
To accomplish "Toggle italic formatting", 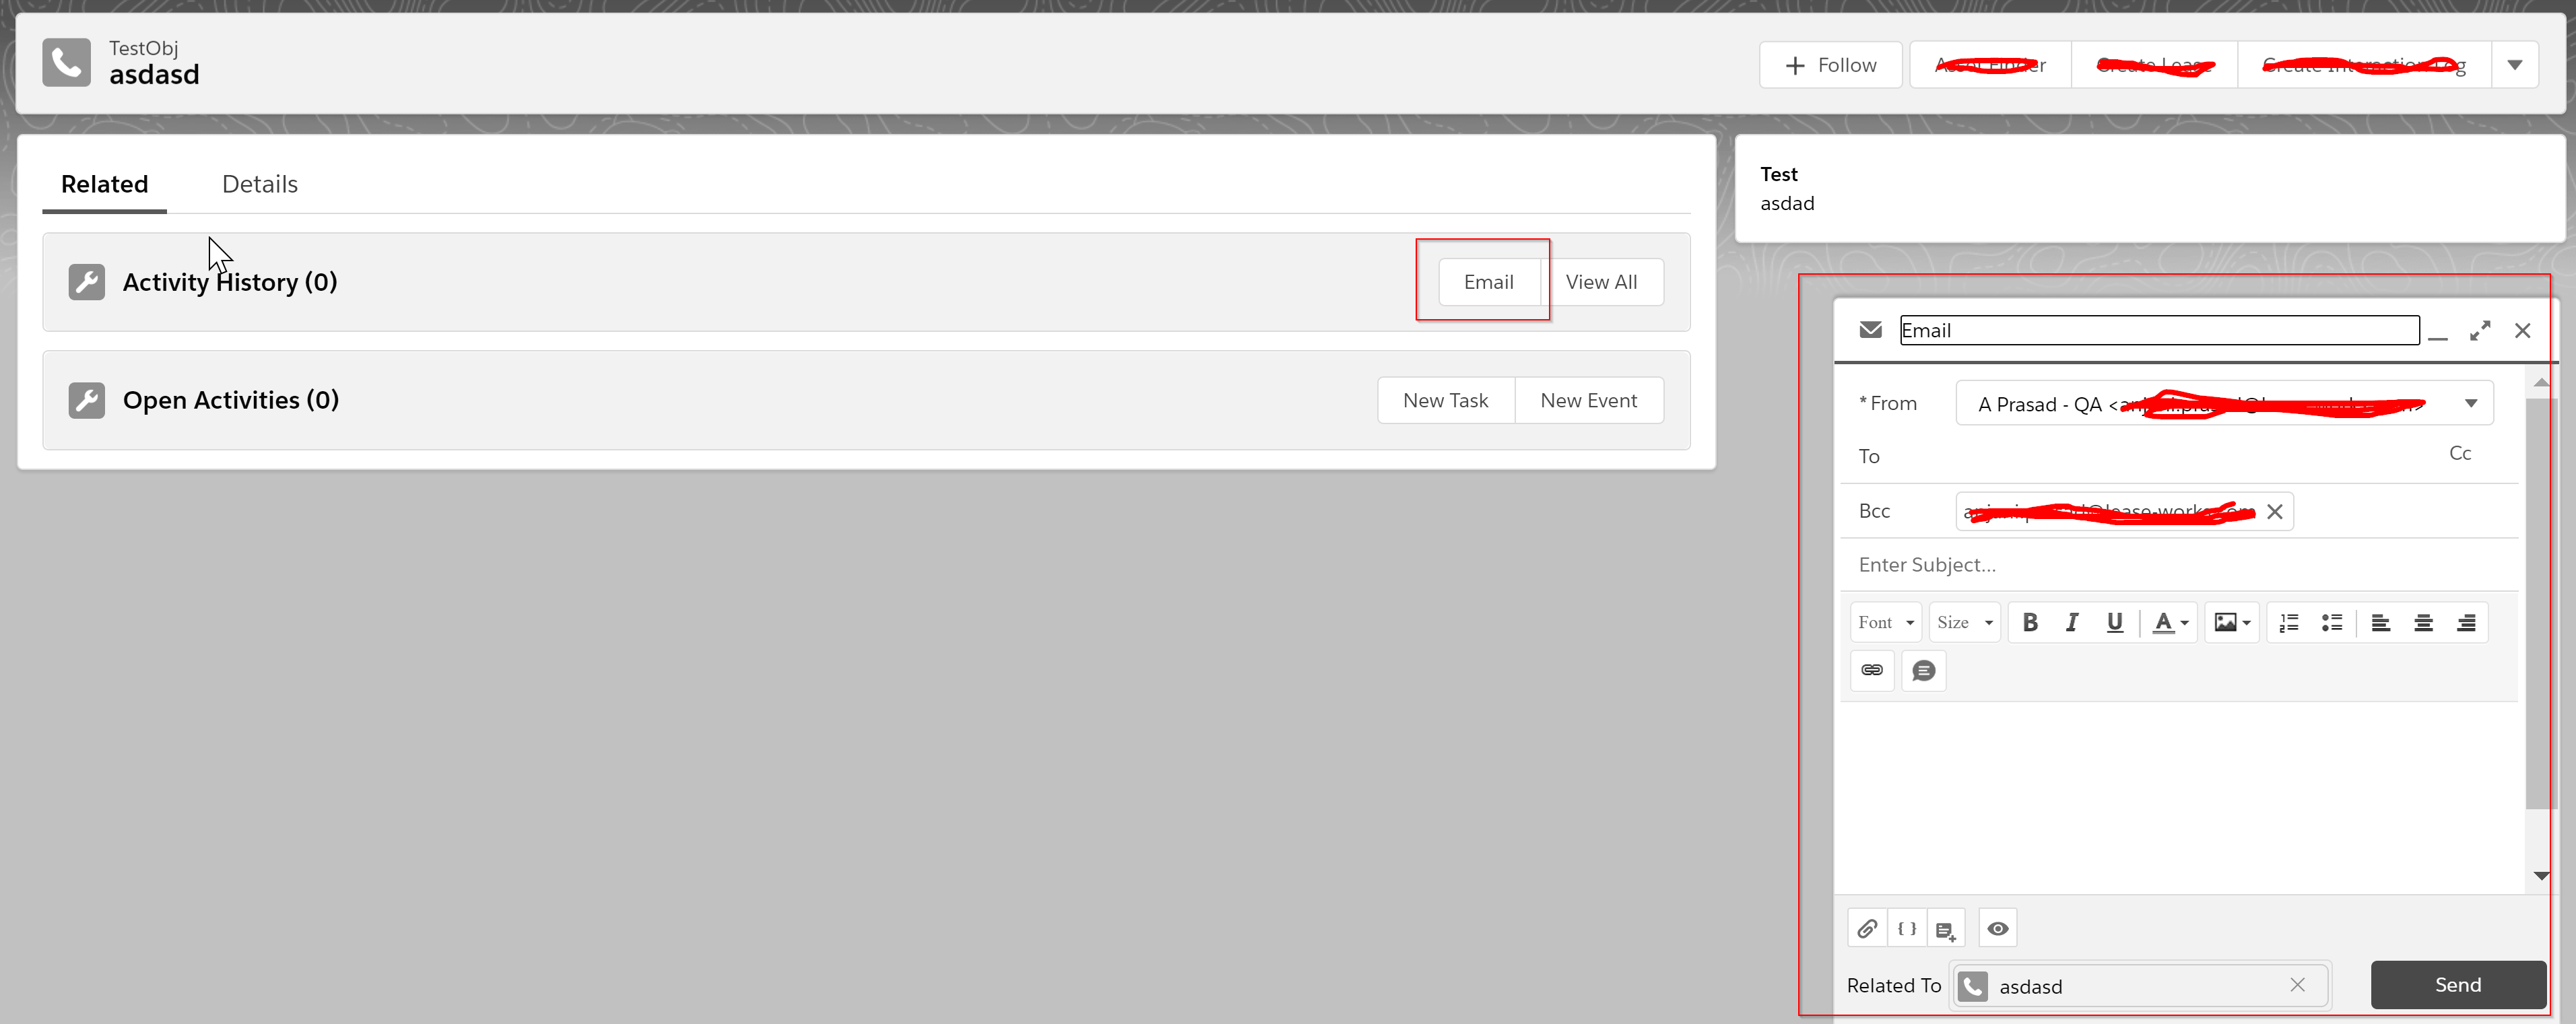I will pyautogui.click(x=2072, y=623).
